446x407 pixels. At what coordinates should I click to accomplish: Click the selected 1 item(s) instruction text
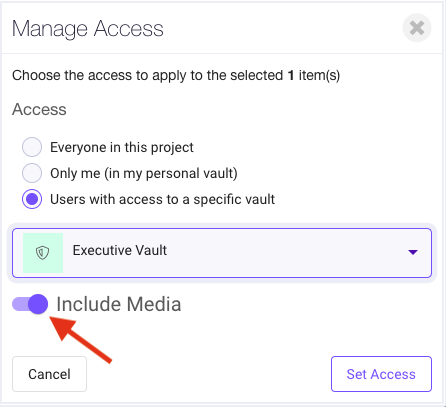[176, 76]
